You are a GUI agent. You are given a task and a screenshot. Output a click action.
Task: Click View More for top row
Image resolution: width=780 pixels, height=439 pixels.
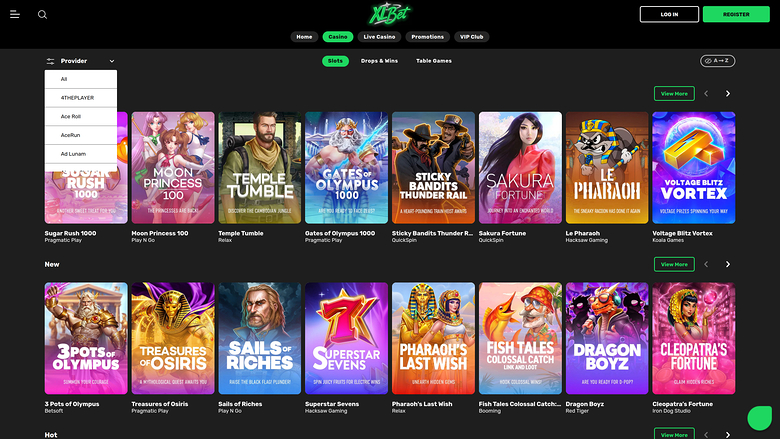(x=674, y=93)
